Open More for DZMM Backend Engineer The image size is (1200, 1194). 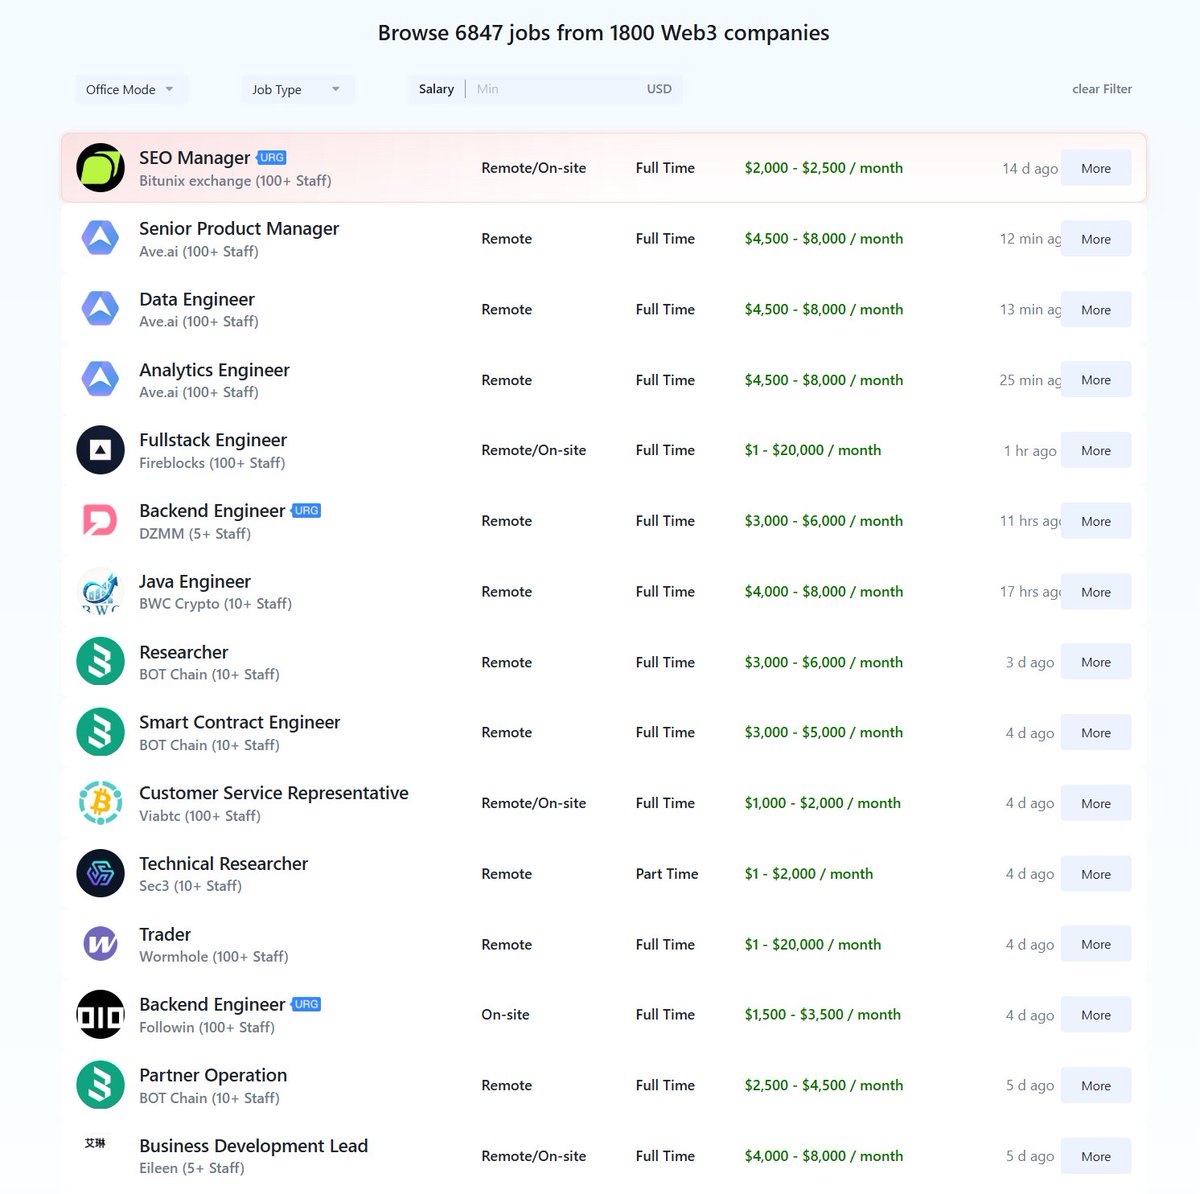(1096, 521)
